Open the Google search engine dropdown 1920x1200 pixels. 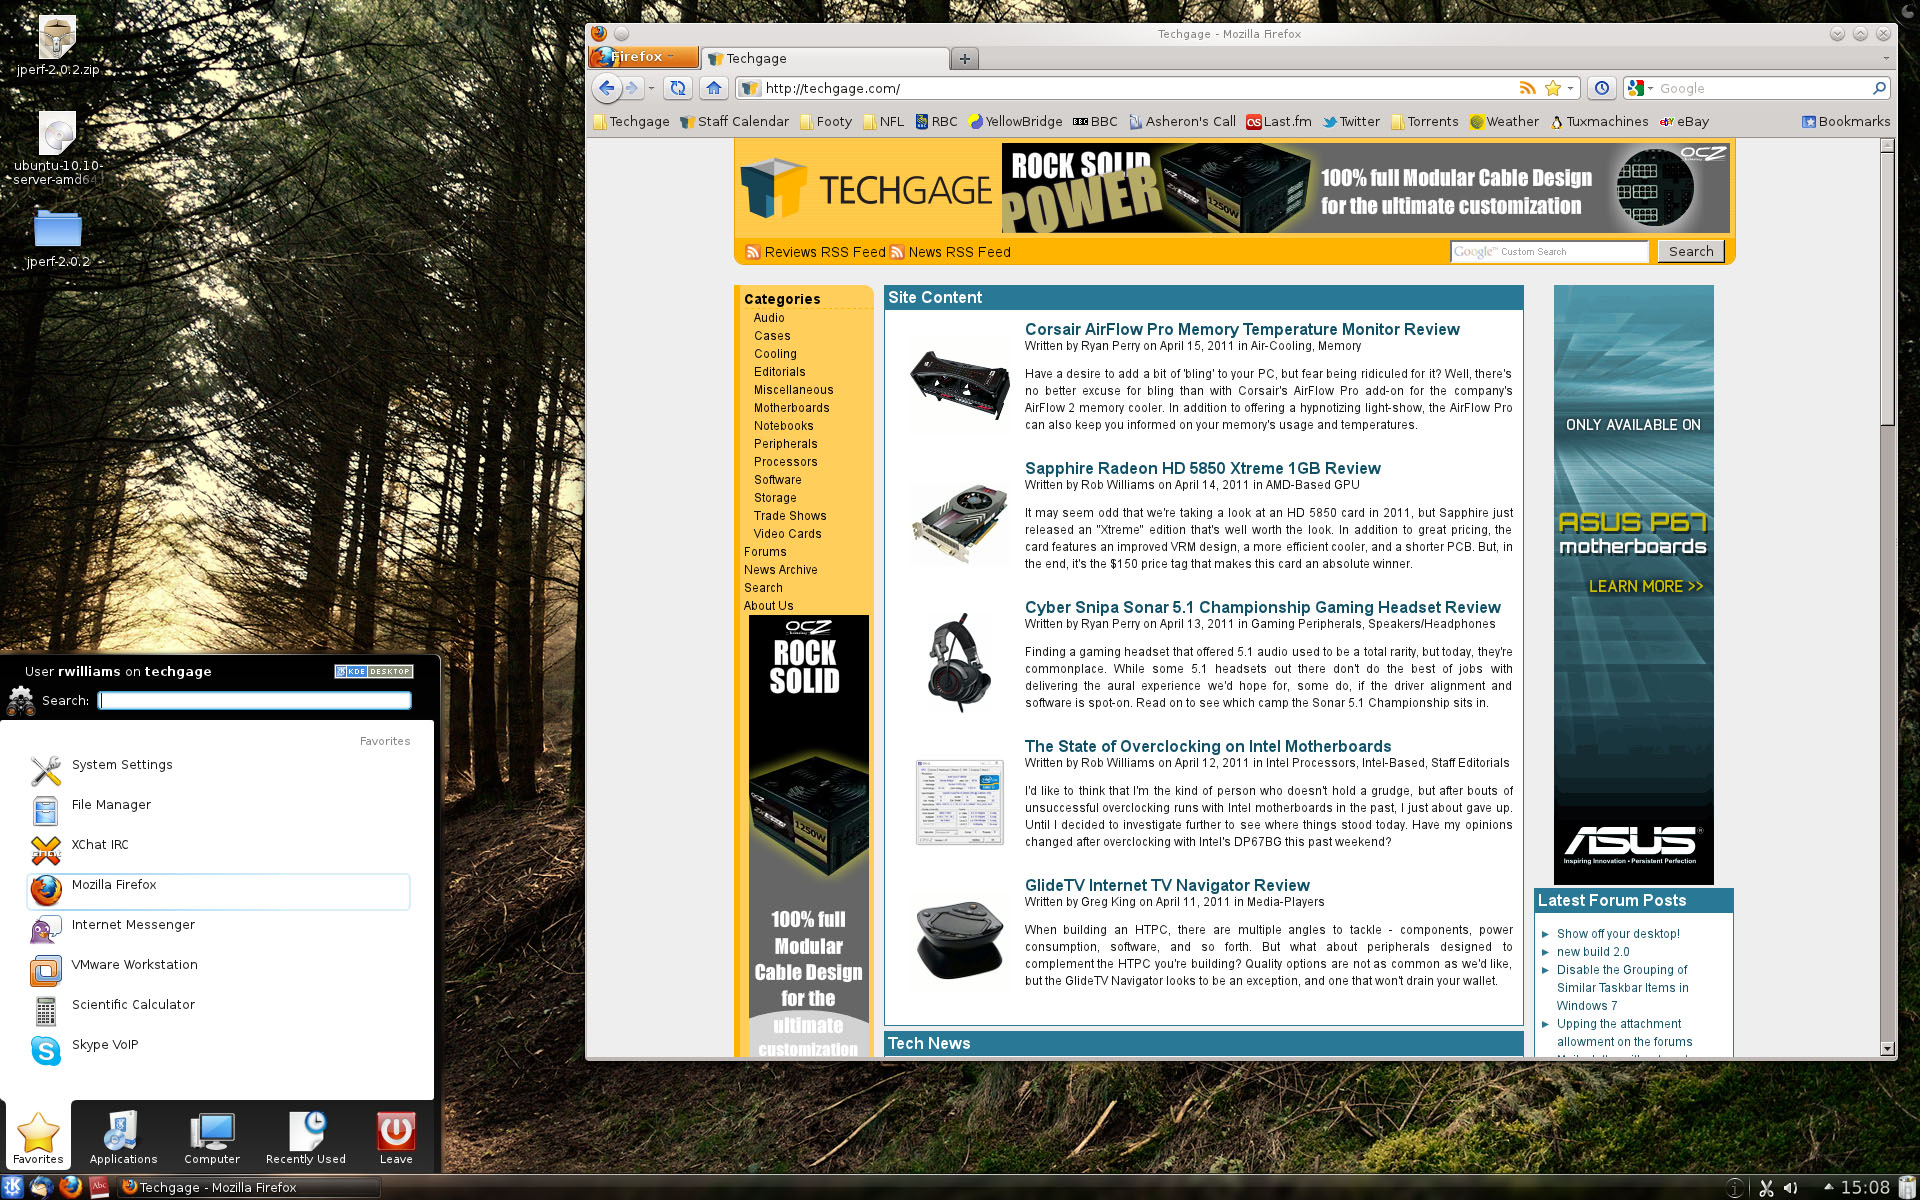coord(1640,88)
